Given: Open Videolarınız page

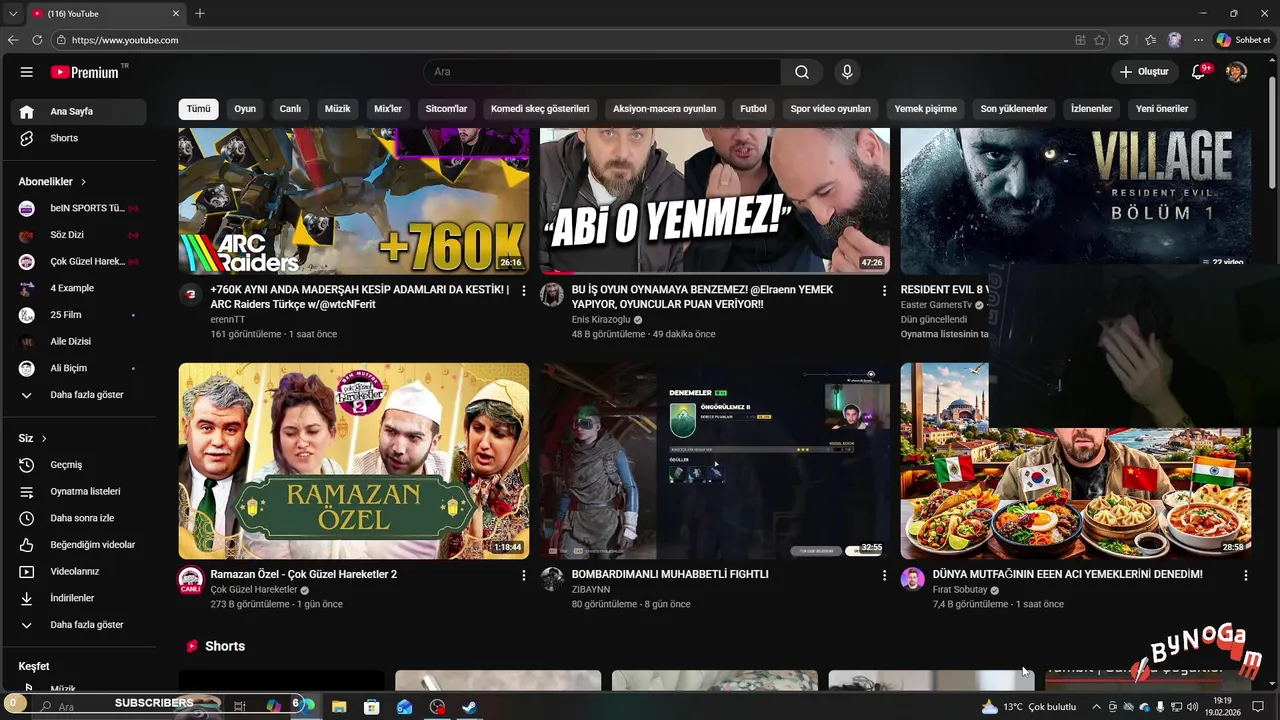Looking at the screenshot, I should [79, 572].
